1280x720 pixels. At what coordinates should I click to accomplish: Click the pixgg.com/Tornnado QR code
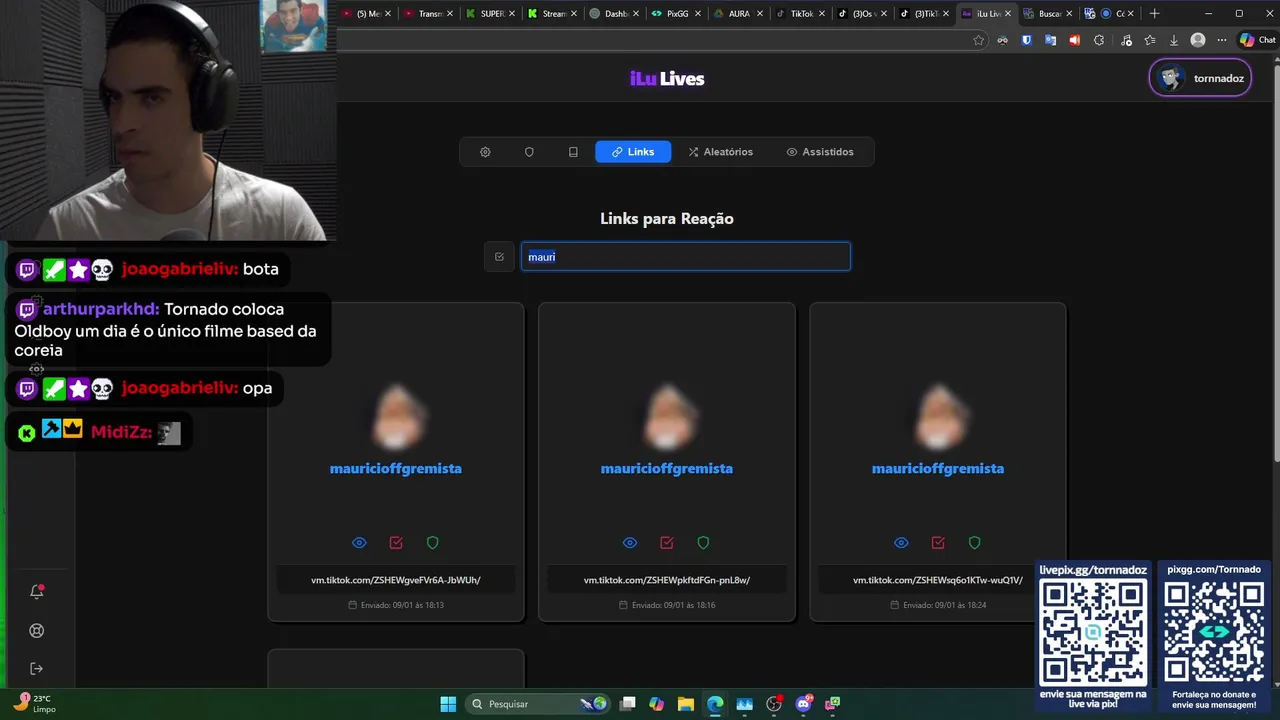coord(1214,632)
